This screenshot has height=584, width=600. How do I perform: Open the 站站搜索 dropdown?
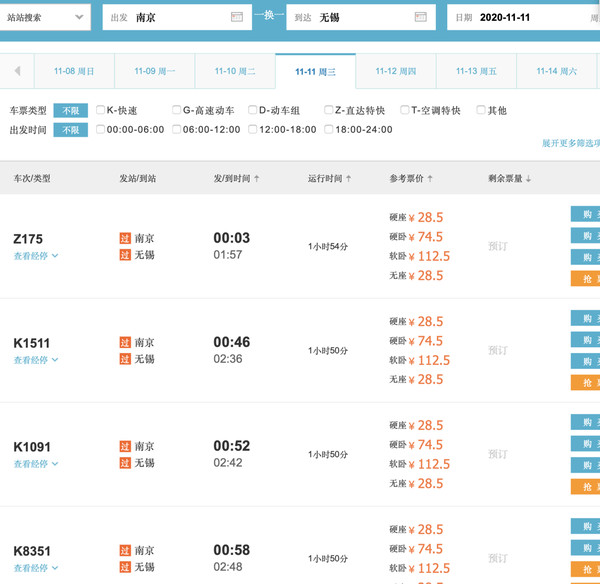pos(45,17)
